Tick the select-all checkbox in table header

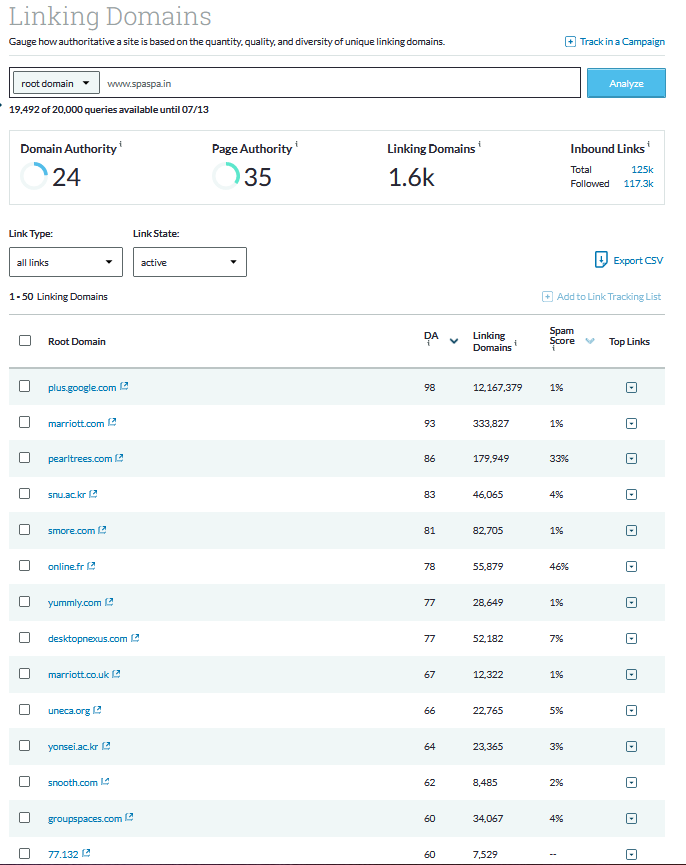25,341
